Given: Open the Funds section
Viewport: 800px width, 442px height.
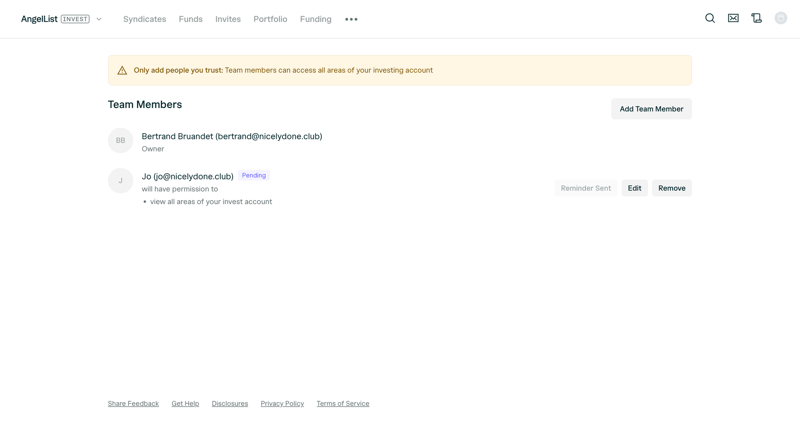Looking at the screenshot, I should [190, 19].
